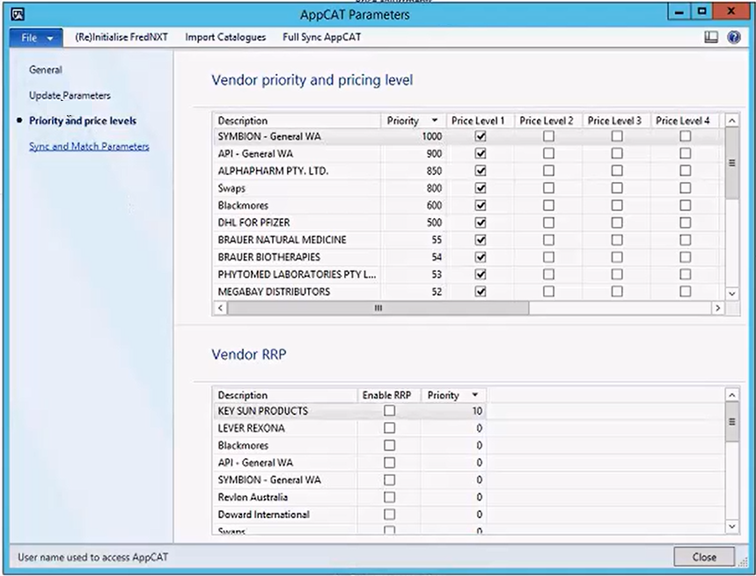Click Description column header in Vendor RRP table
This screenshot has width=756, height=576.
pos(285,395)
